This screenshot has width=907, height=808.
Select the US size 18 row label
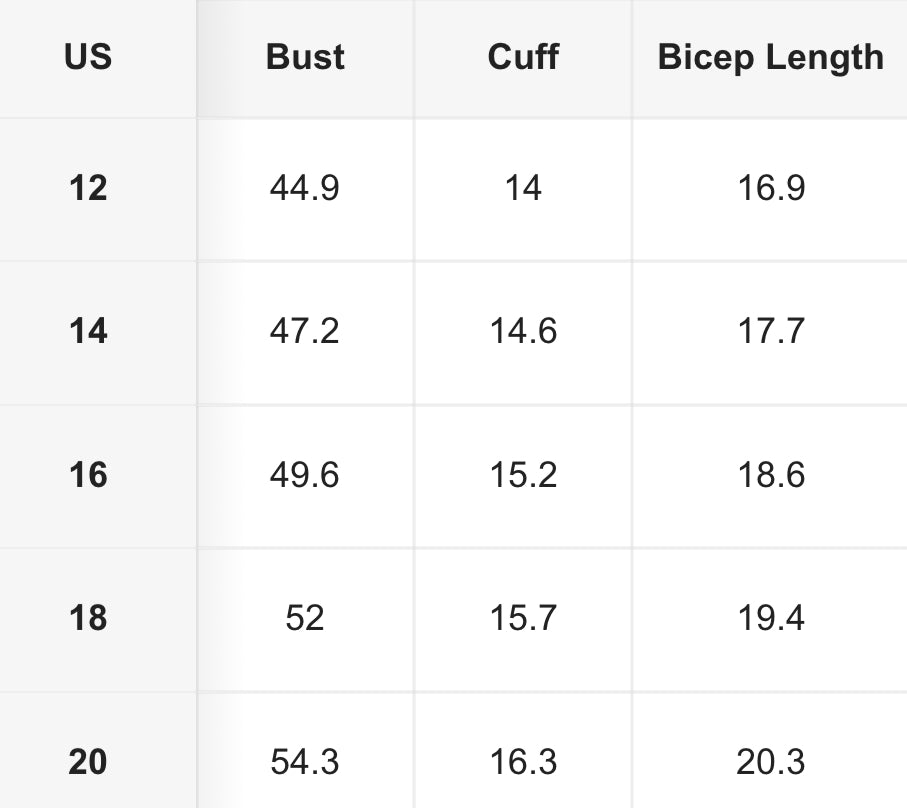coord(88,618)
